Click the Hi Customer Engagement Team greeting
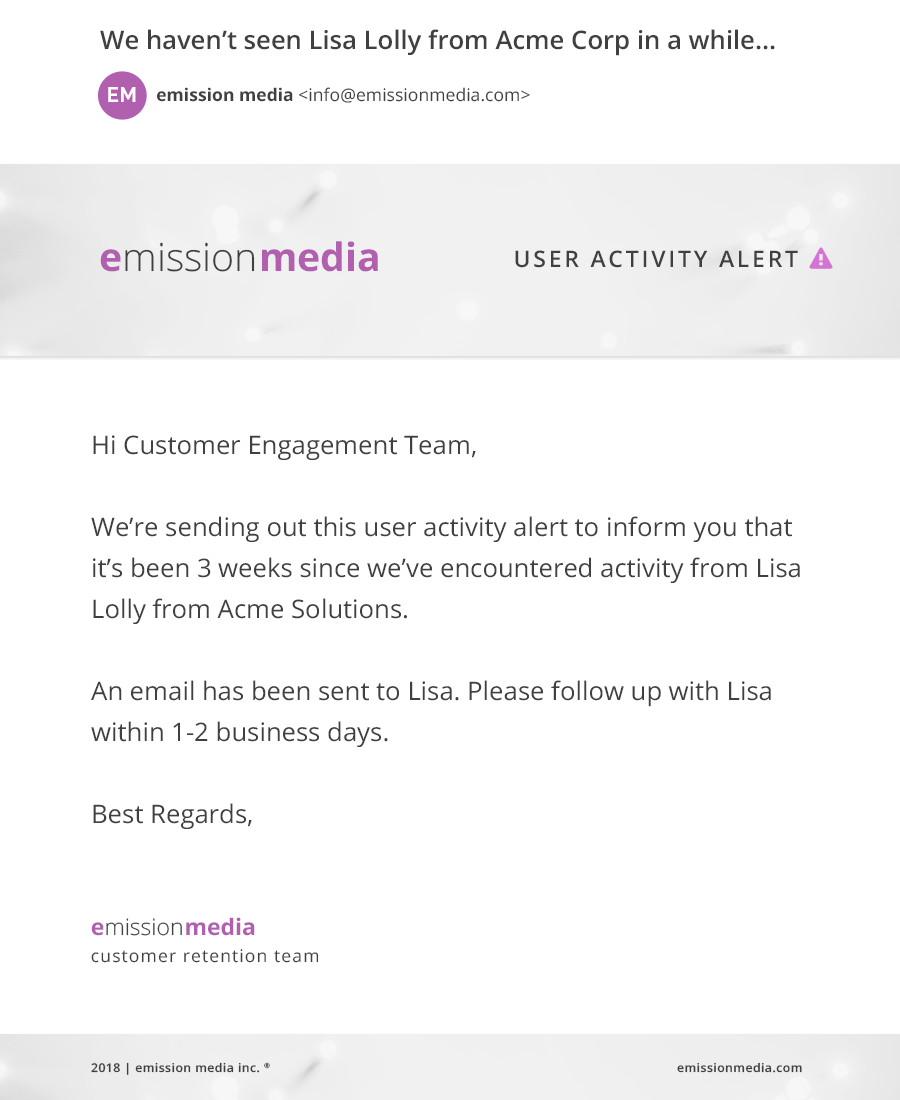 pos(284,445)
